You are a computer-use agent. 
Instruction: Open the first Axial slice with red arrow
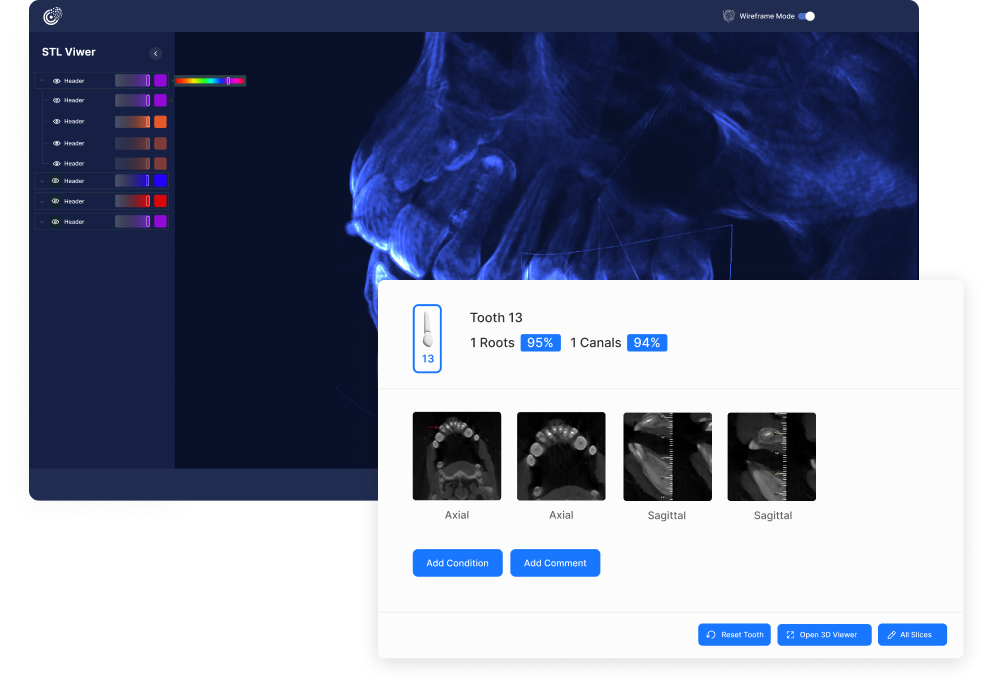[x=457, y=456]
